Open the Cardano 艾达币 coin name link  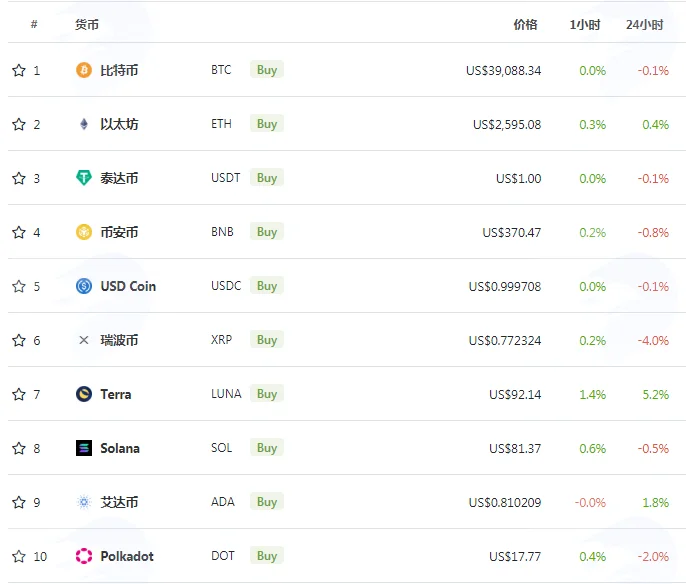119,502
